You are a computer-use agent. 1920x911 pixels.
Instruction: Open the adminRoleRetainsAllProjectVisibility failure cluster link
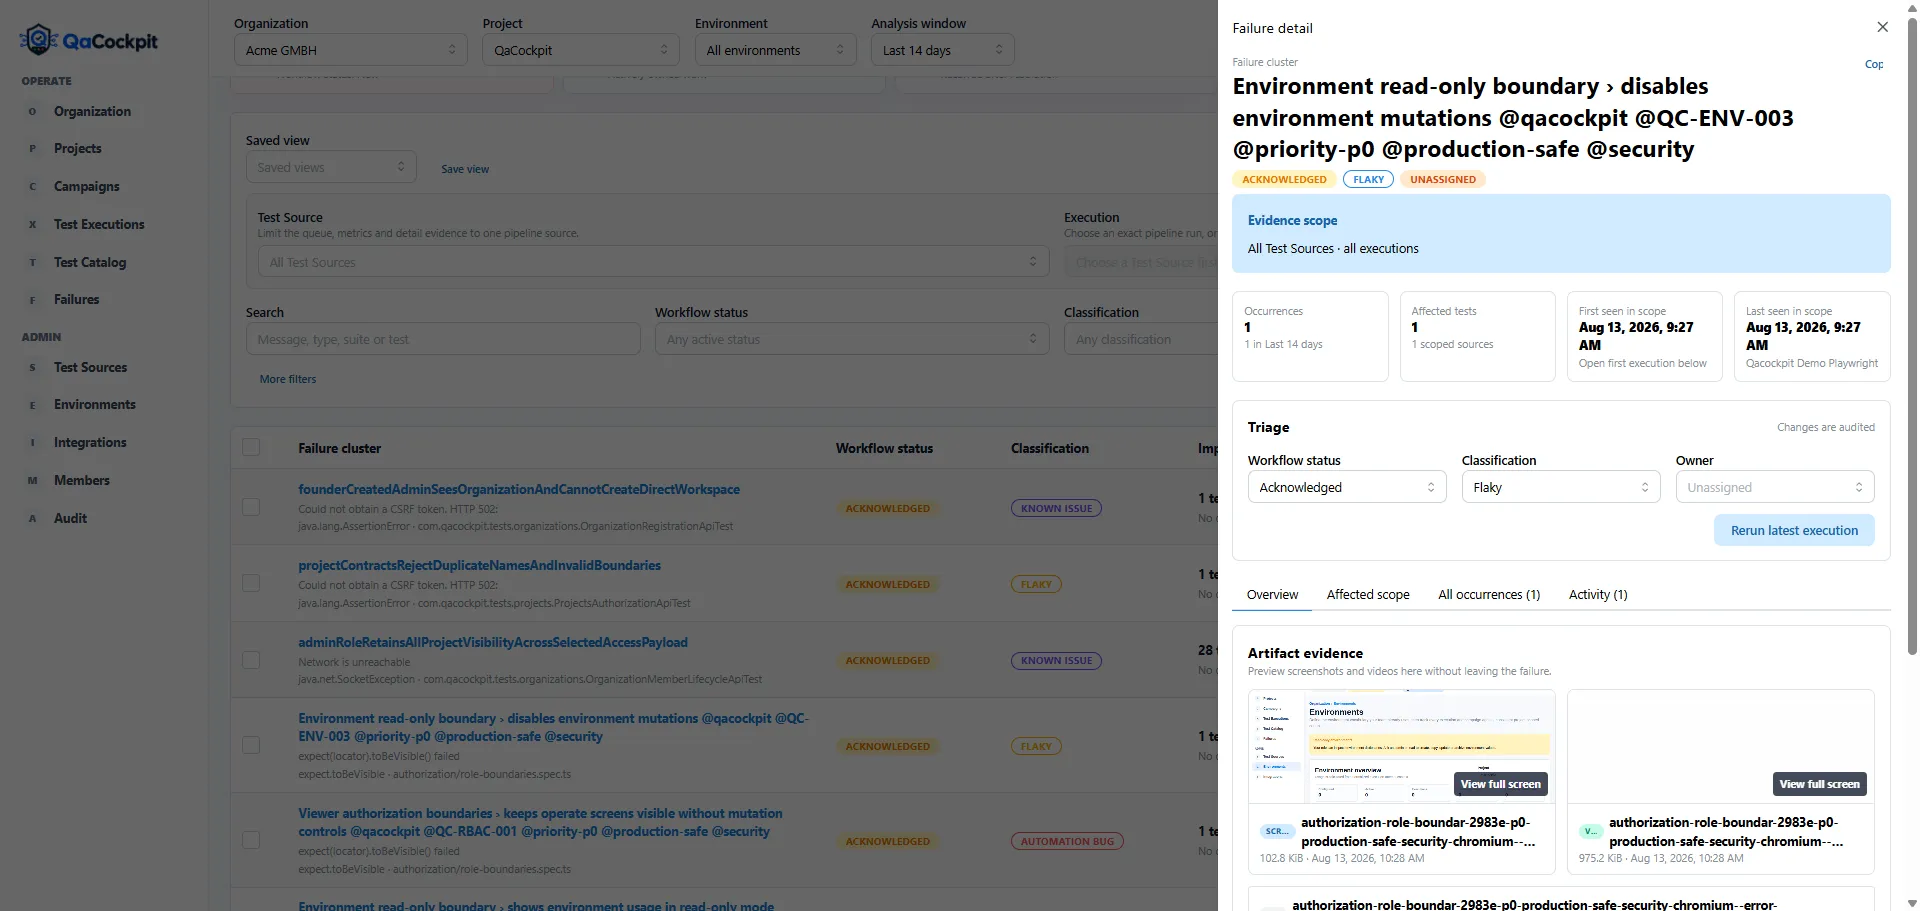(x=493, y=643)
